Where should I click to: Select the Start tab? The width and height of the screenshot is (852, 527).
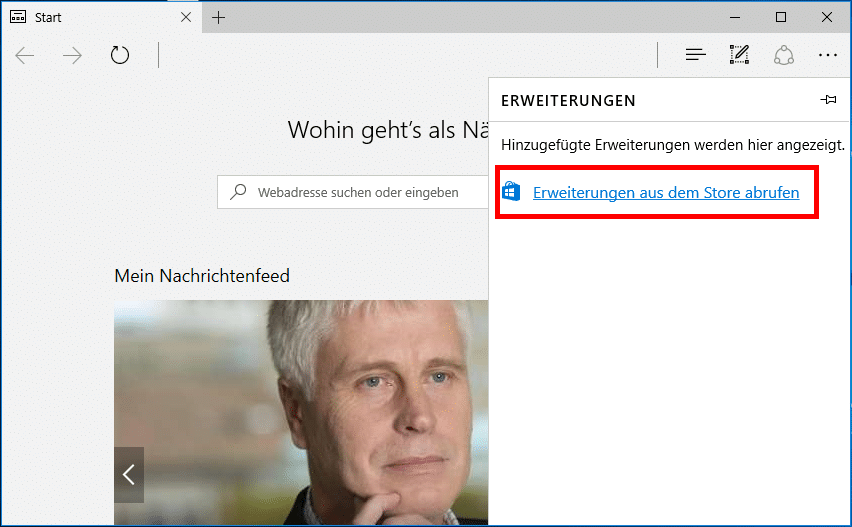pyautogui.click(x=101, y=17)
